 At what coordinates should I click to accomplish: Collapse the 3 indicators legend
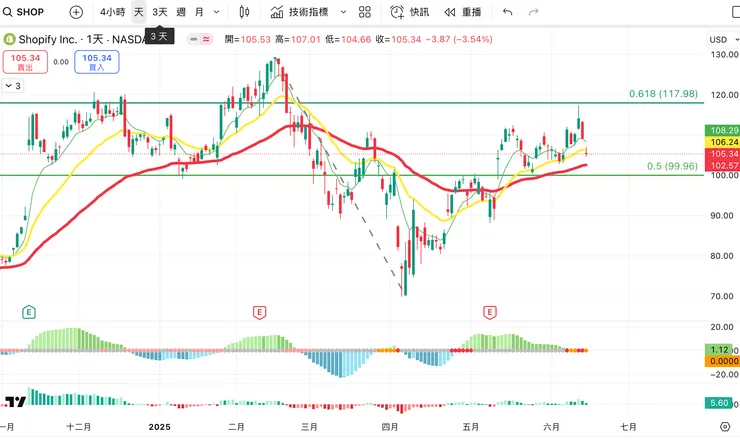[x=13, y=86]
